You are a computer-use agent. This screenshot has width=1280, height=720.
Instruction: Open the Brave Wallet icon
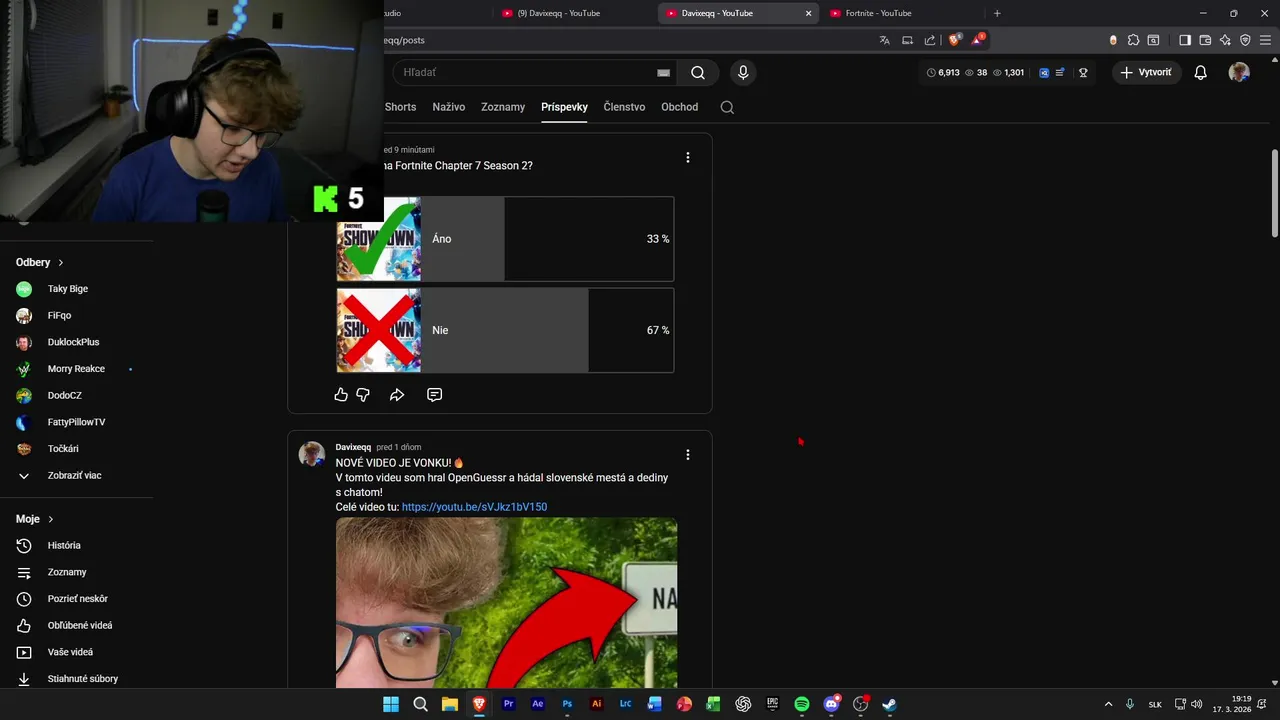coord(1205,40)
